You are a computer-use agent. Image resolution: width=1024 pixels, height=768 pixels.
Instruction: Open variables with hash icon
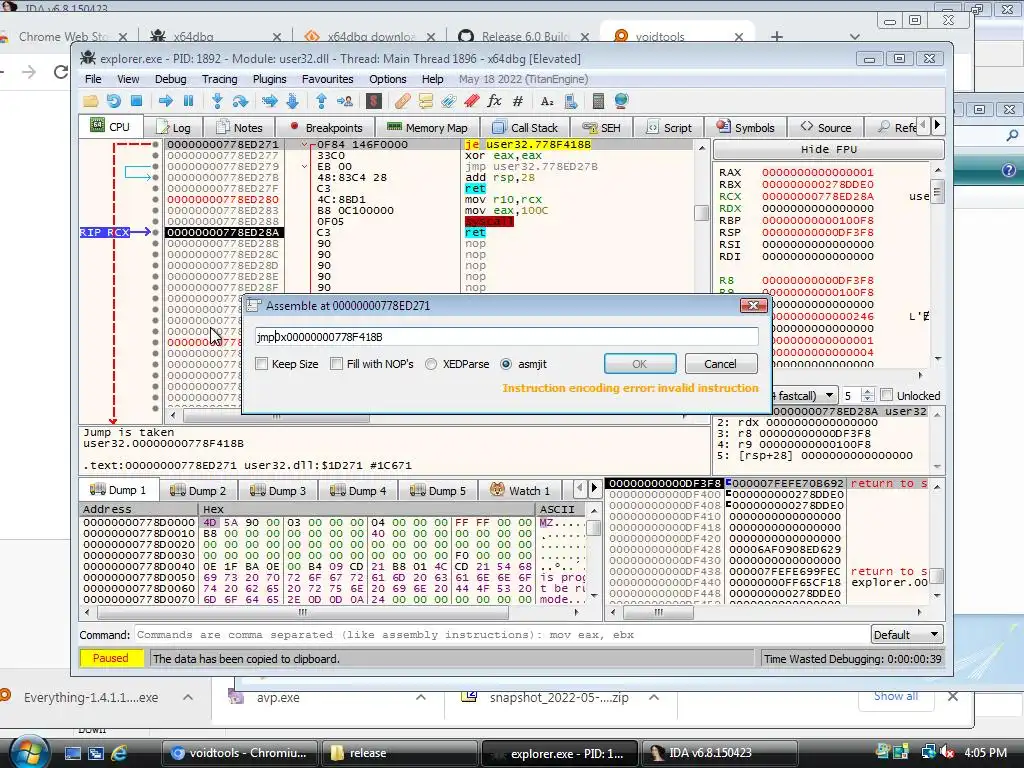pyautogui.click(x=518, y=101)
